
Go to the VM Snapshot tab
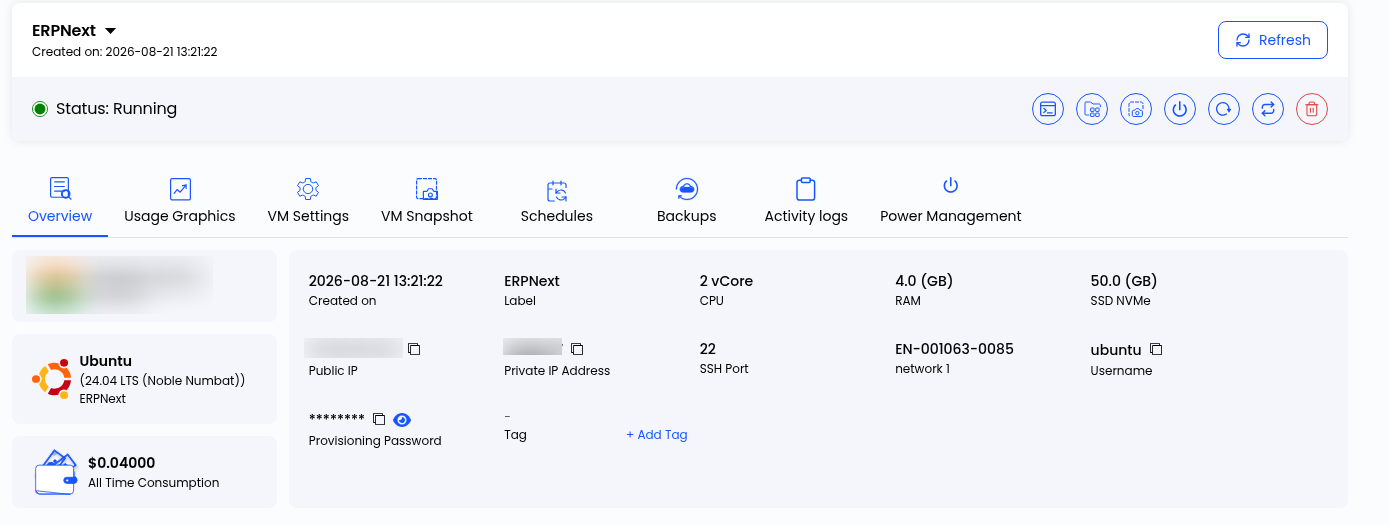click(x=427, y=201)
